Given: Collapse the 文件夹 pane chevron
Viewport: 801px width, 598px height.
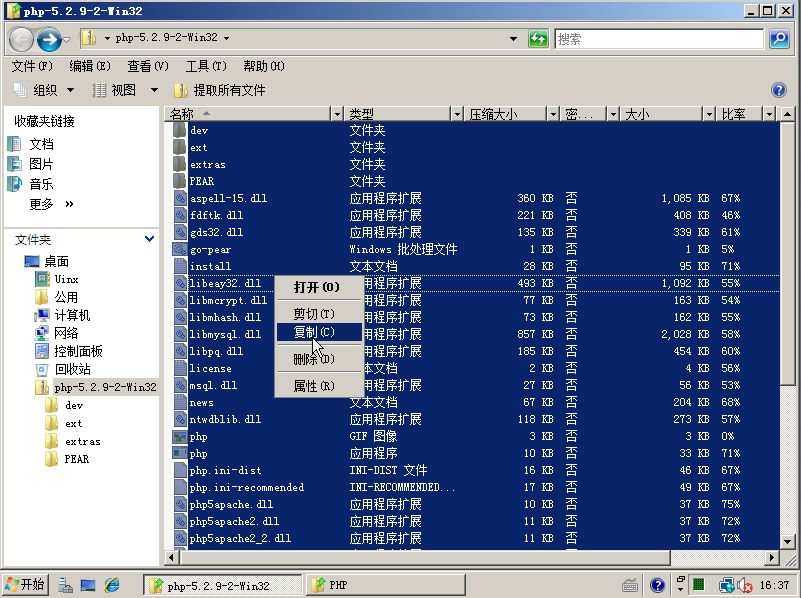Looking at the screenshot, I should click(149, 238).
